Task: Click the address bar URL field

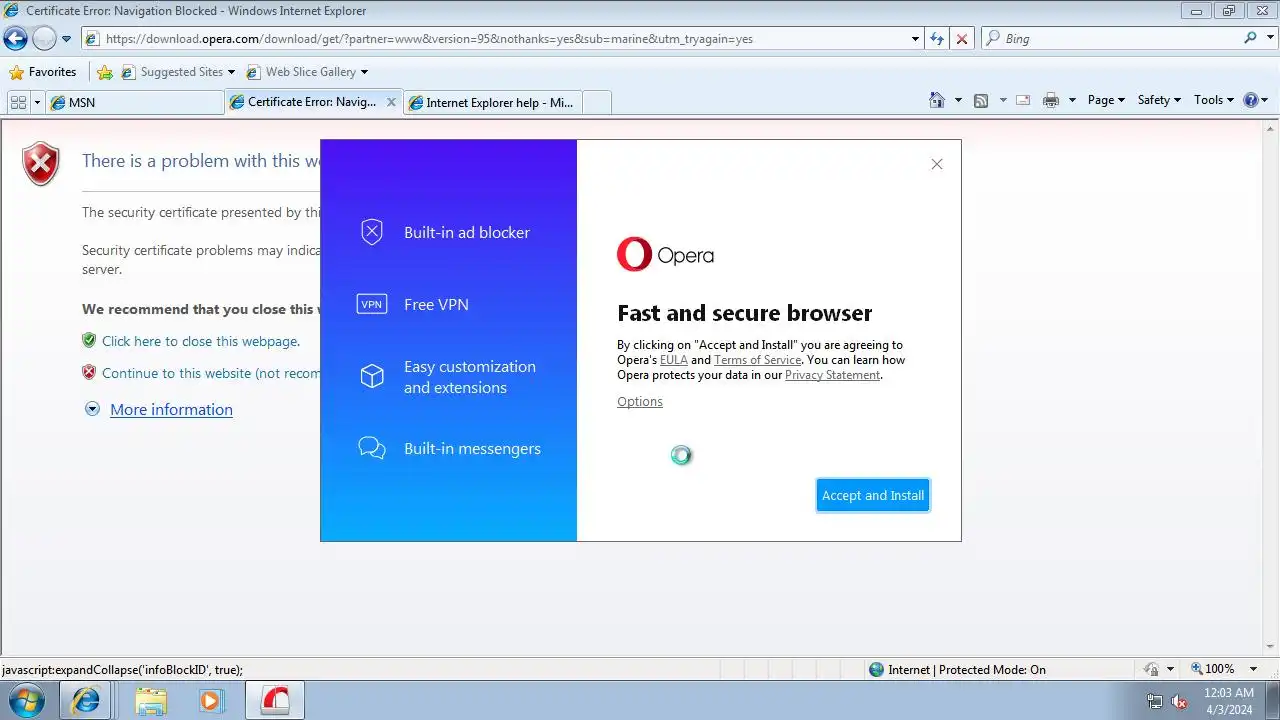Action: (495, 39)
